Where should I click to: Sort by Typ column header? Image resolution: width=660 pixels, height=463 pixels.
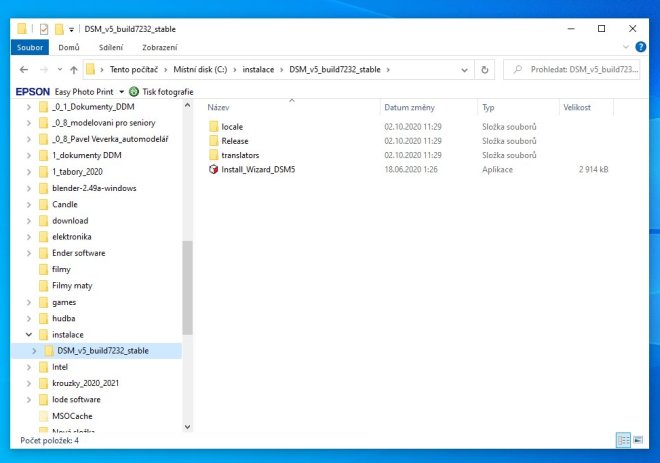click(x=488, y=108)
